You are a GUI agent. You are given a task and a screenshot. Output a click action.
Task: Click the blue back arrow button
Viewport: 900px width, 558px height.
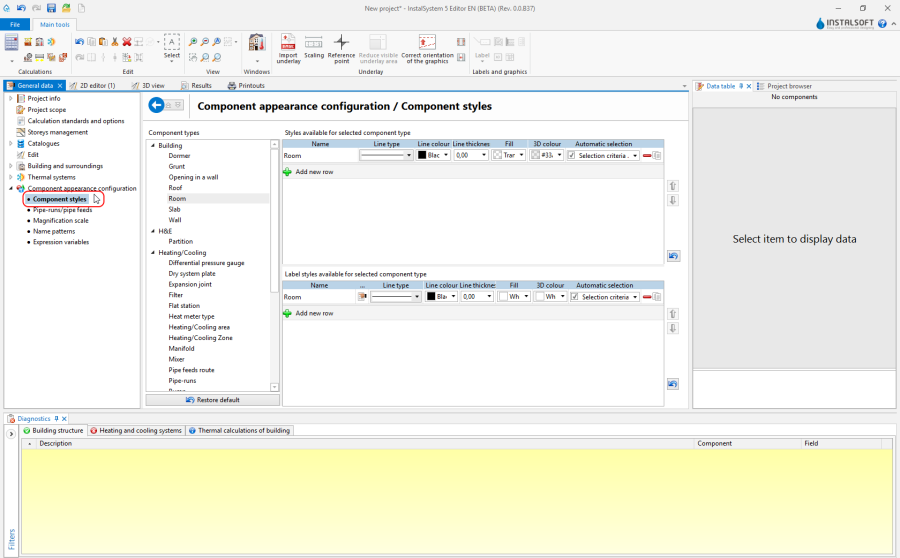tap(156, 105)
